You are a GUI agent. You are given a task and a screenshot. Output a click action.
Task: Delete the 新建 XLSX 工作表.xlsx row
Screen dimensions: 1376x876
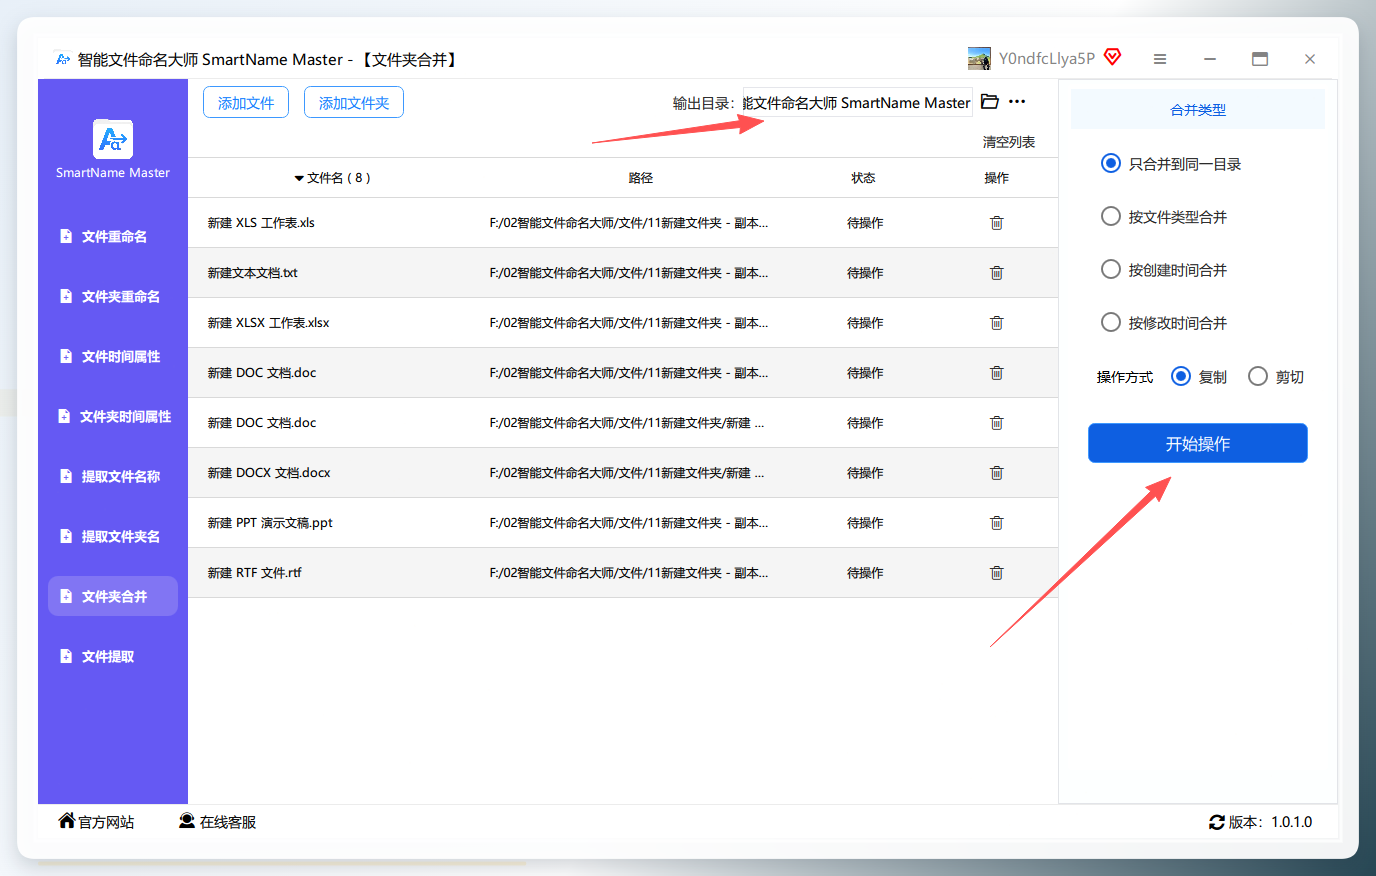point(997,323)
